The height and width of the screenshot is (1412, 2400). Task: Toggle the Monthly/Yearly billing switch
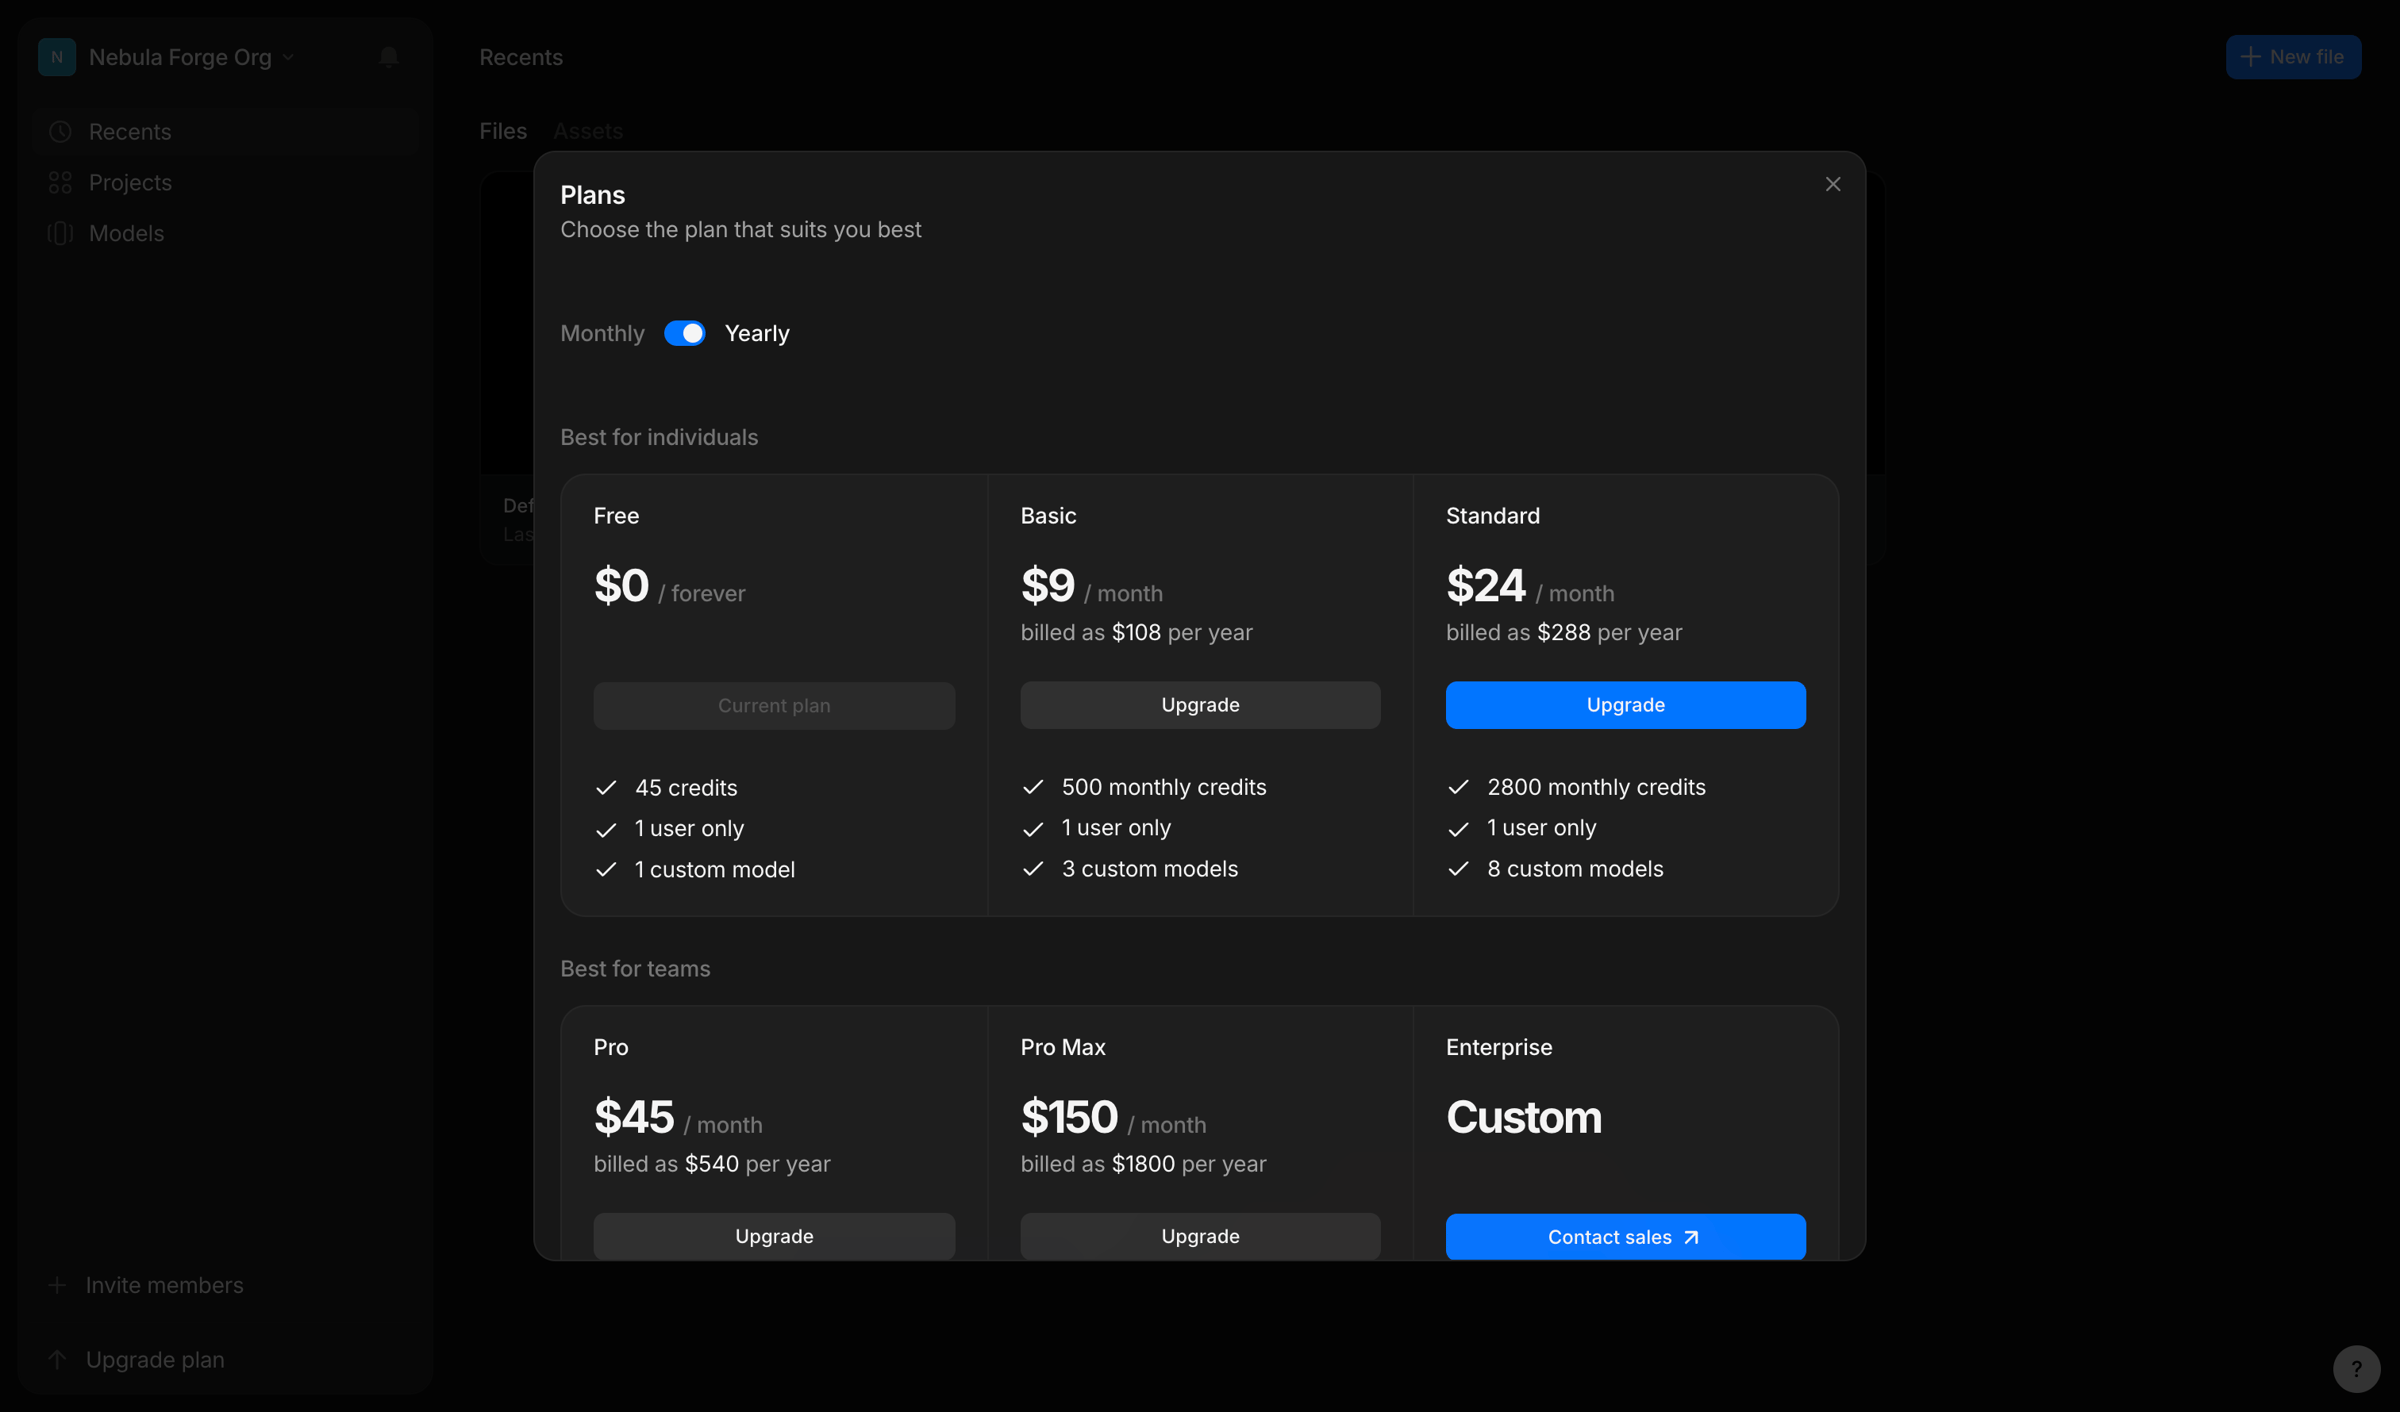coord(685,333)
